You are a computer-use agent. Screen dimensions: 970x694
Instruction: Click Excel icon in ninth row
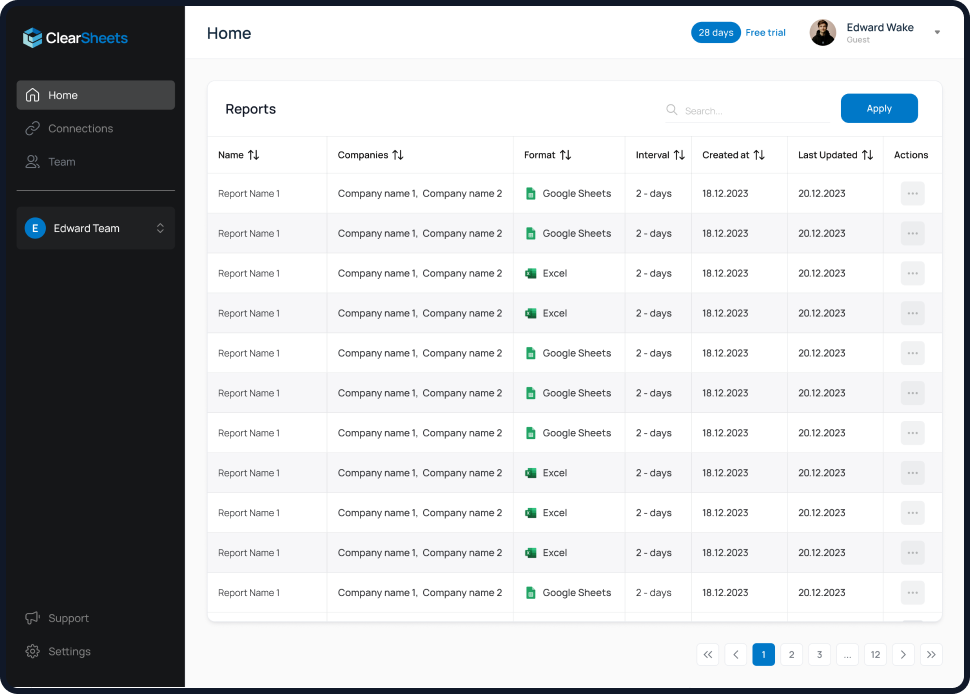pyautogui.click(x=530, y=513)
